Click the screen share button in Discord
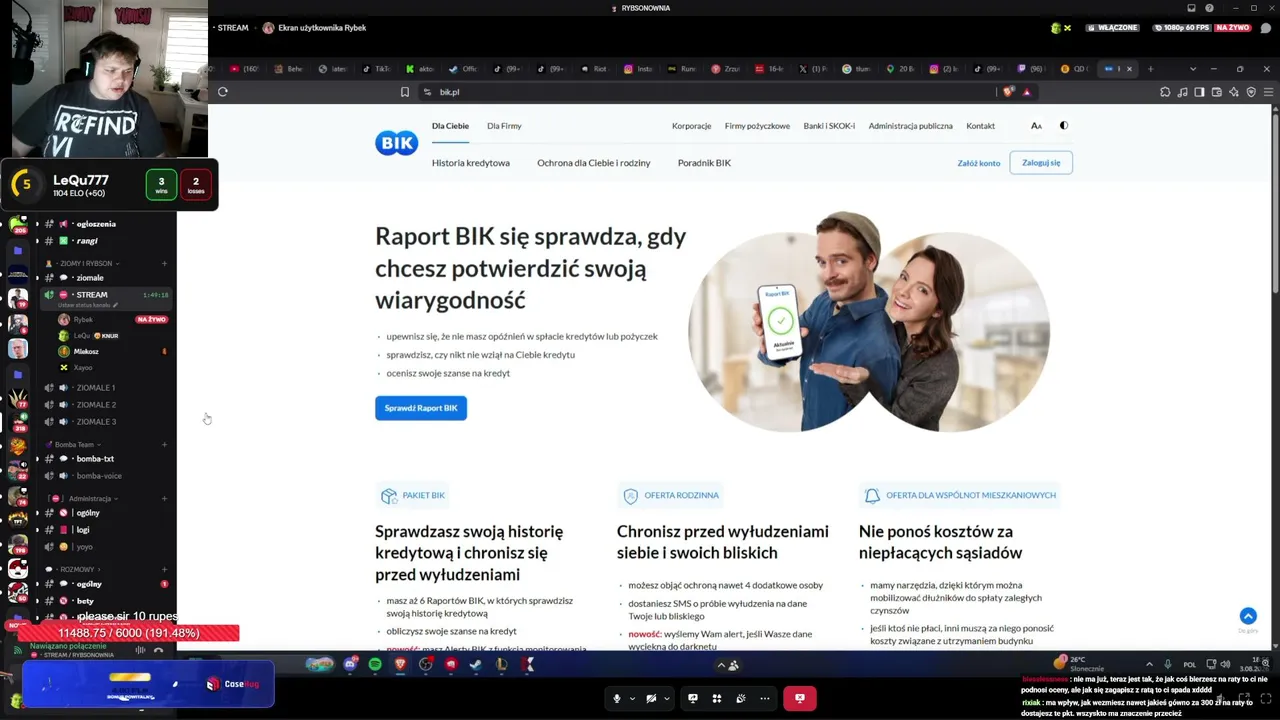The image size is (1280, 720). [x=693, y=698]
